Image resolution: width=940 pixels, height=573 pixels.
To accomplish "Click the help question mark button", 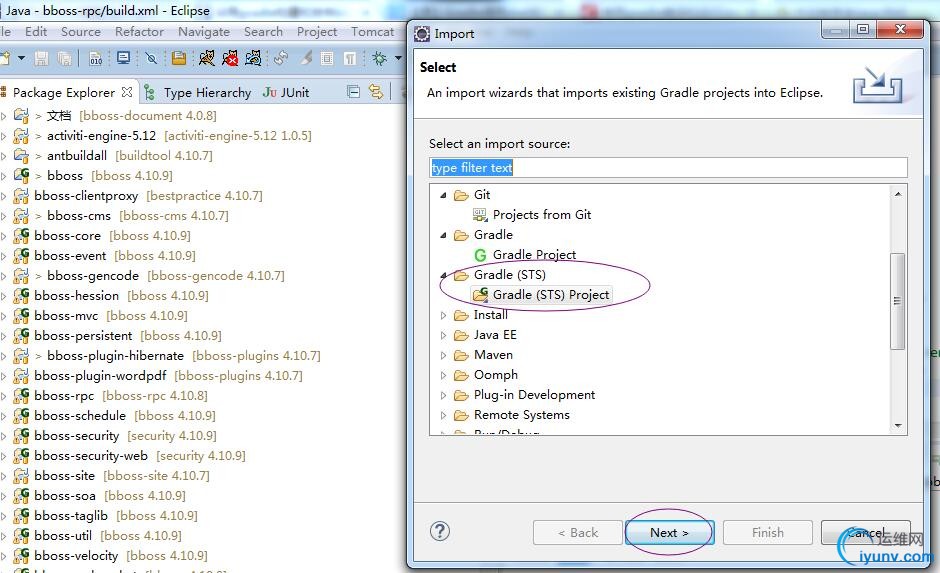I will [x=439, y=531].
